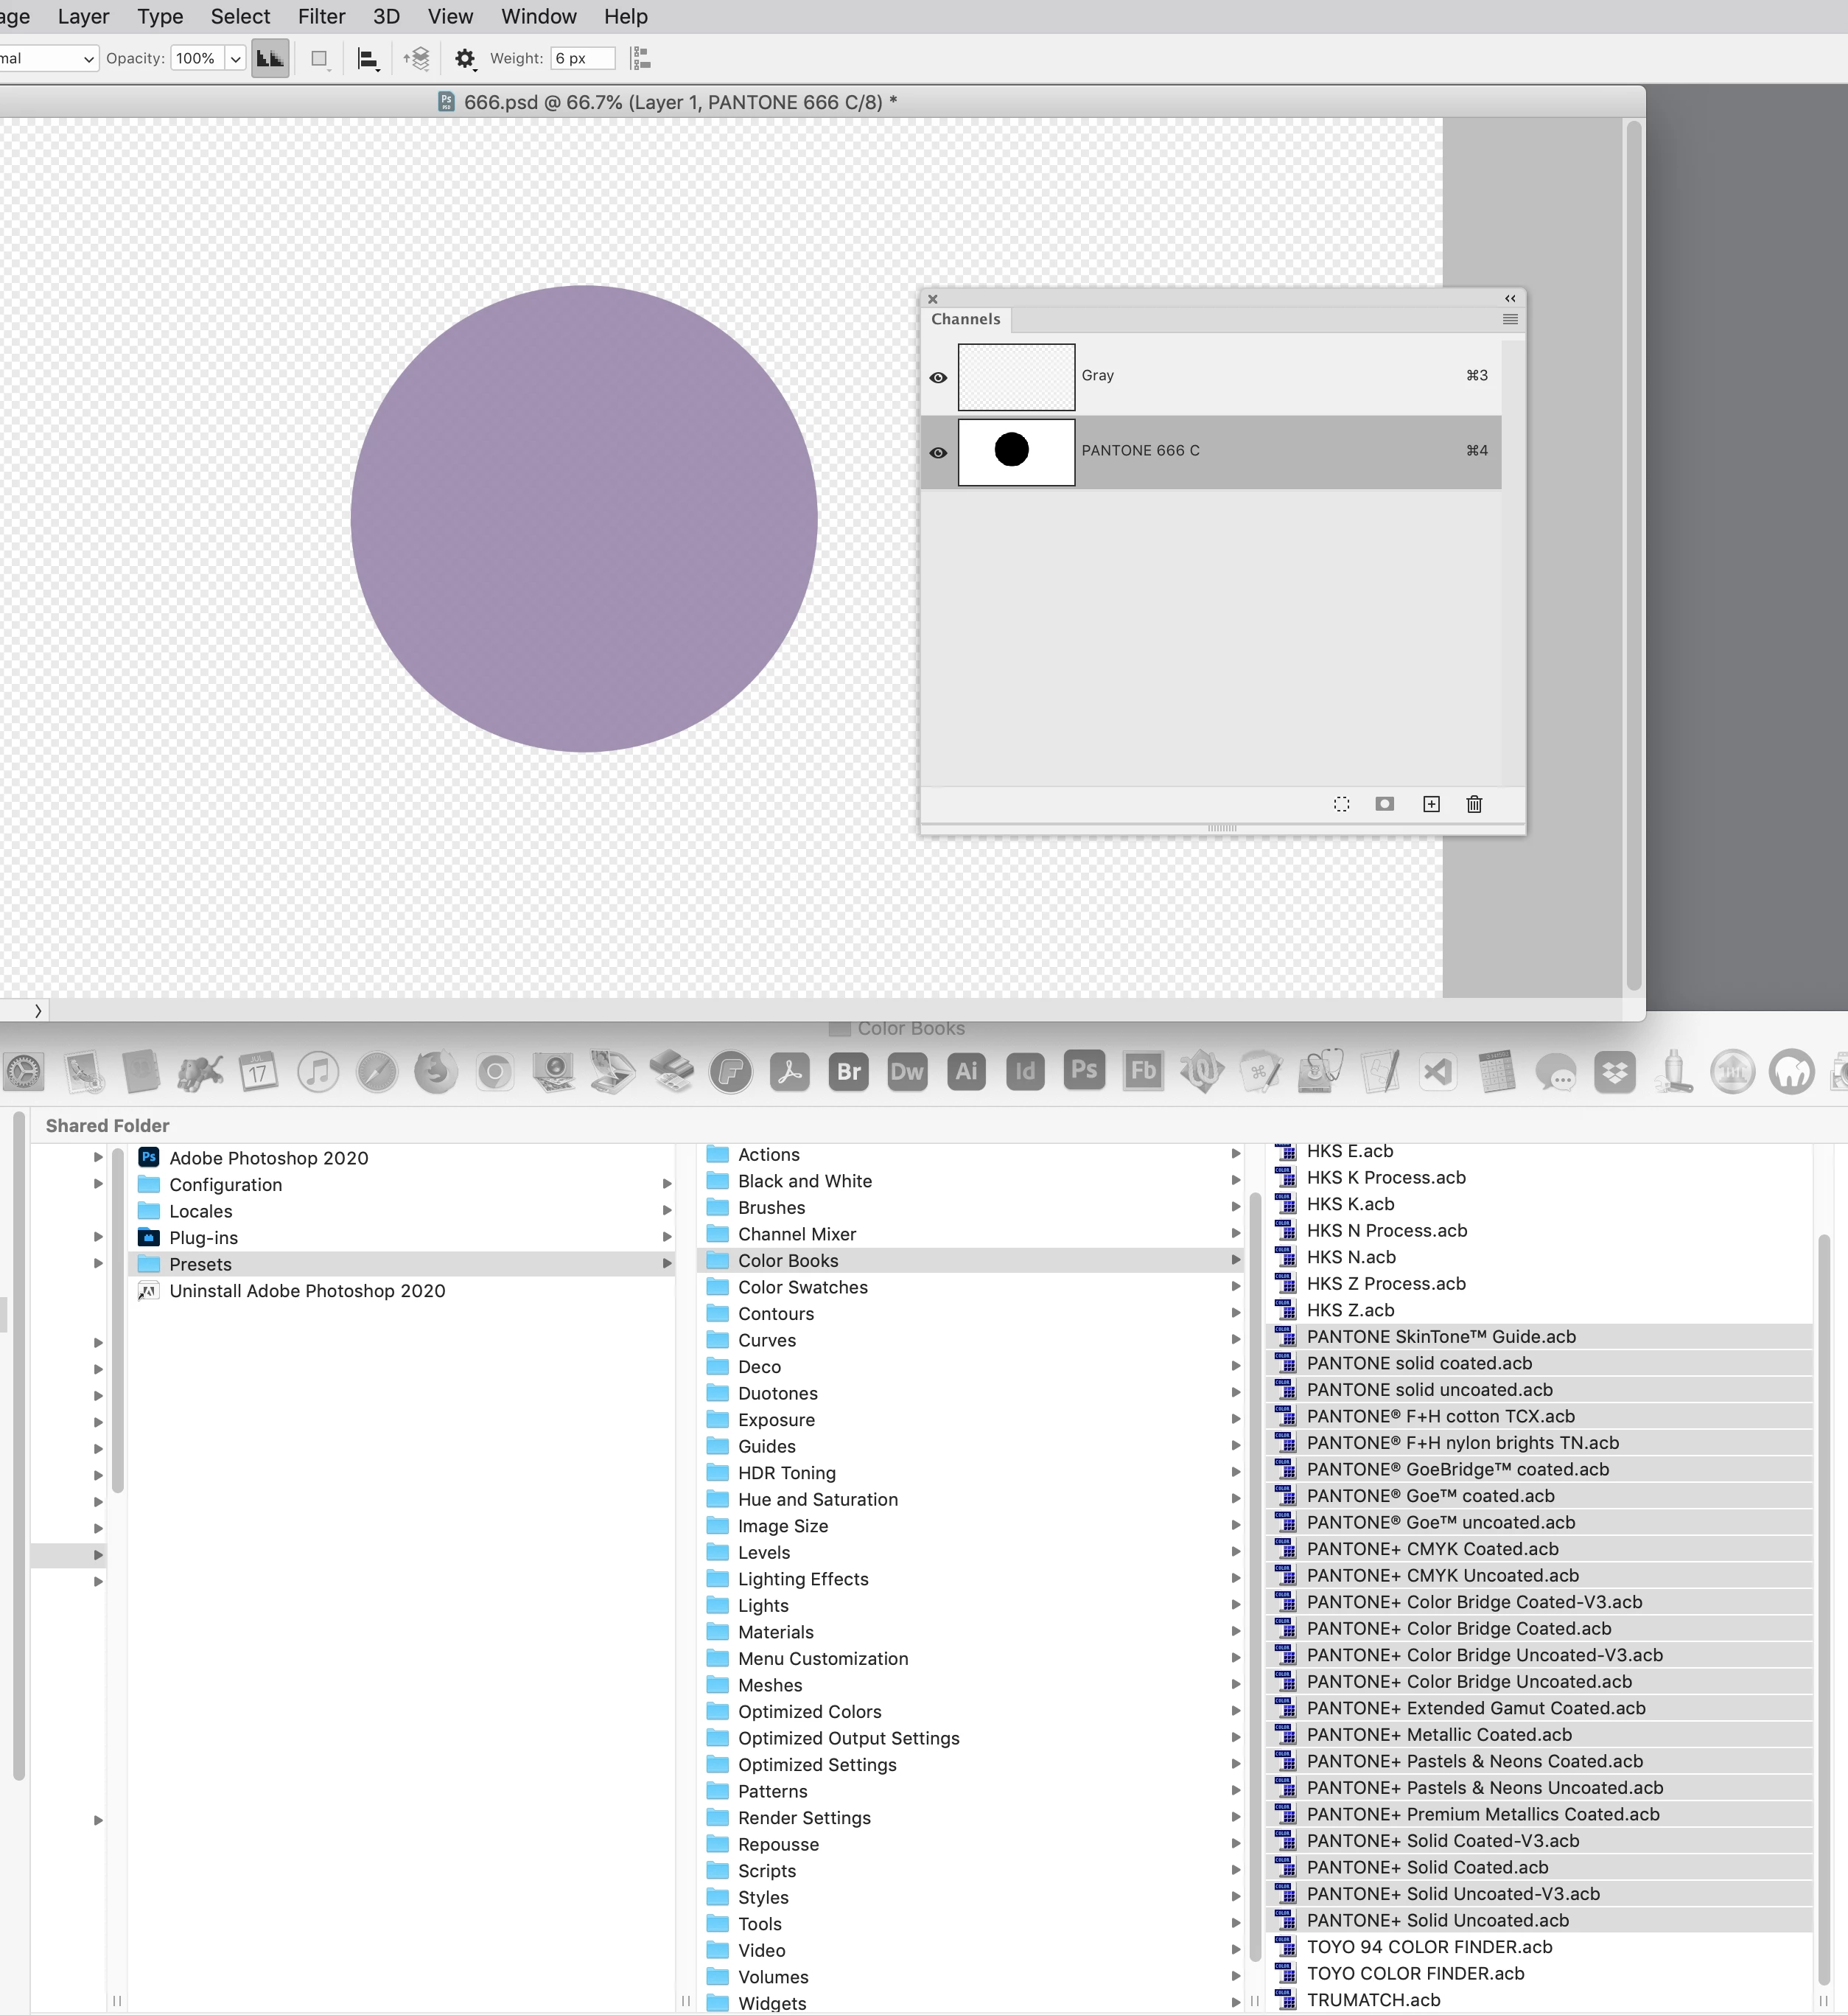Switch to the Channels tab
Screen dimensions: 1848x2015
click(x=965, y=319)
